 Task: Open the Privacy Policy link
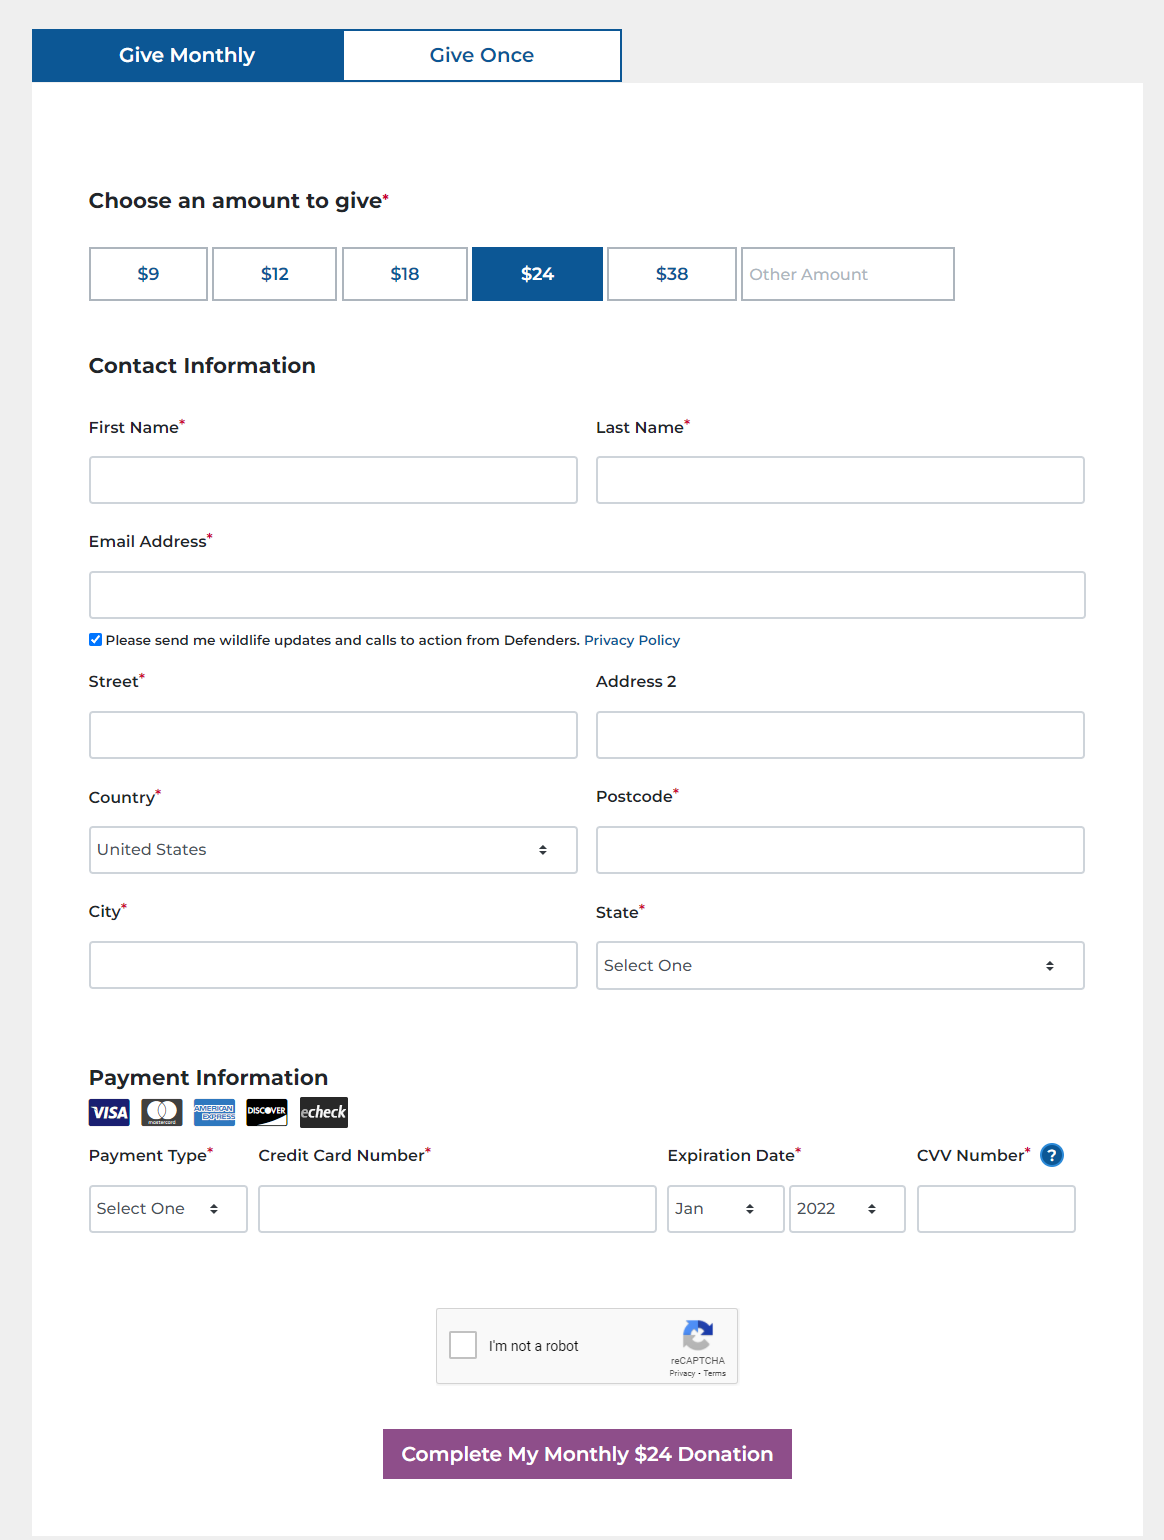click(x=631, y=640)
